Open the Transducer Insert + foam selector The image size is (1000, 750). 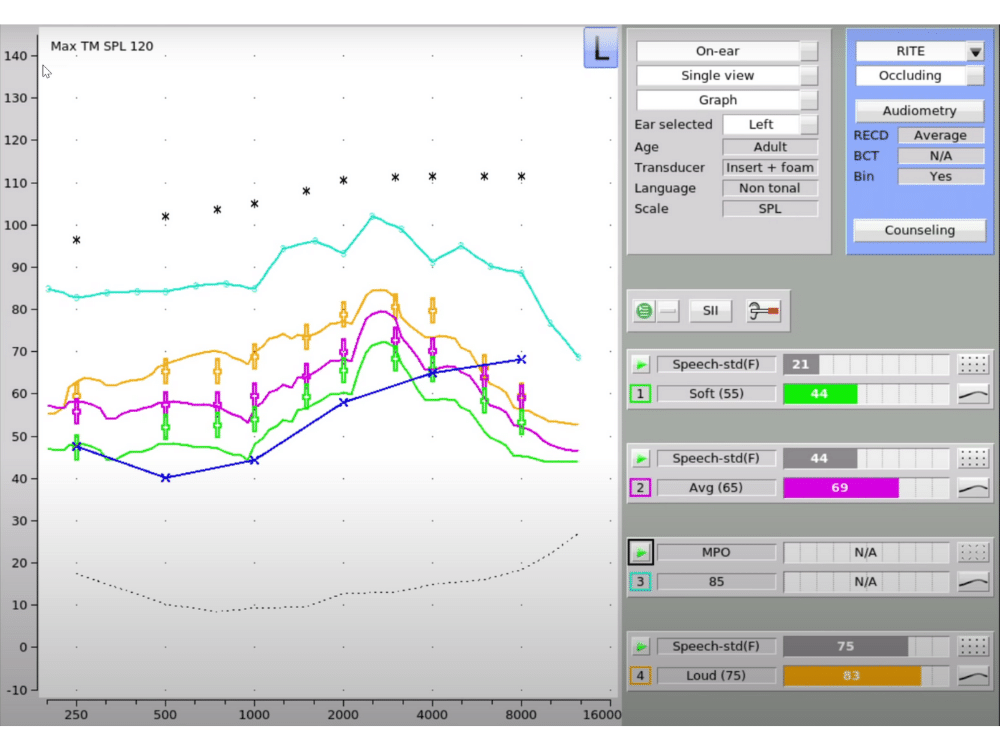tap(770, 167)
